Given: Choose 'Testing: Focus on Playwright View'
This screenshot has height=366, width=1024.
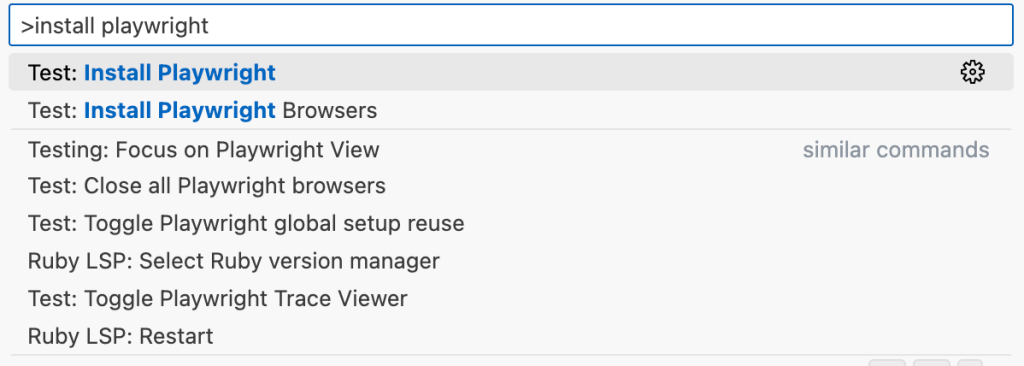Looking at the screenshot, I should pyautogui.click(x=511, y=150).
